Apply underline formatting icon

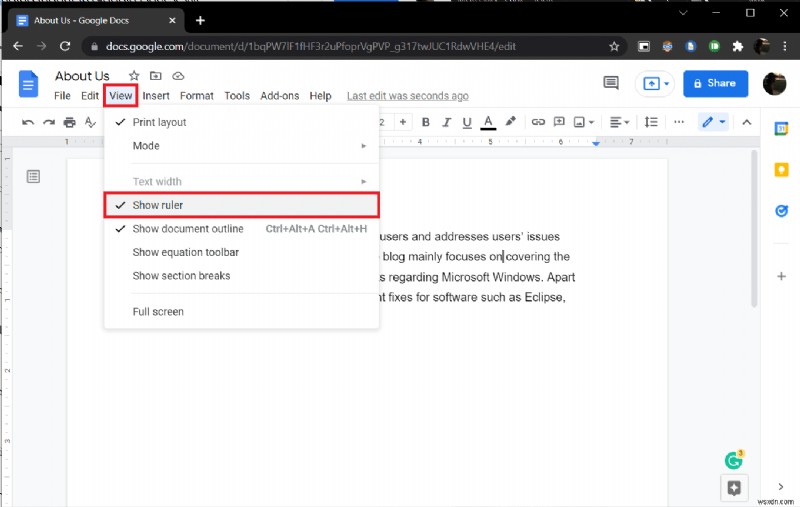[467, 122]
